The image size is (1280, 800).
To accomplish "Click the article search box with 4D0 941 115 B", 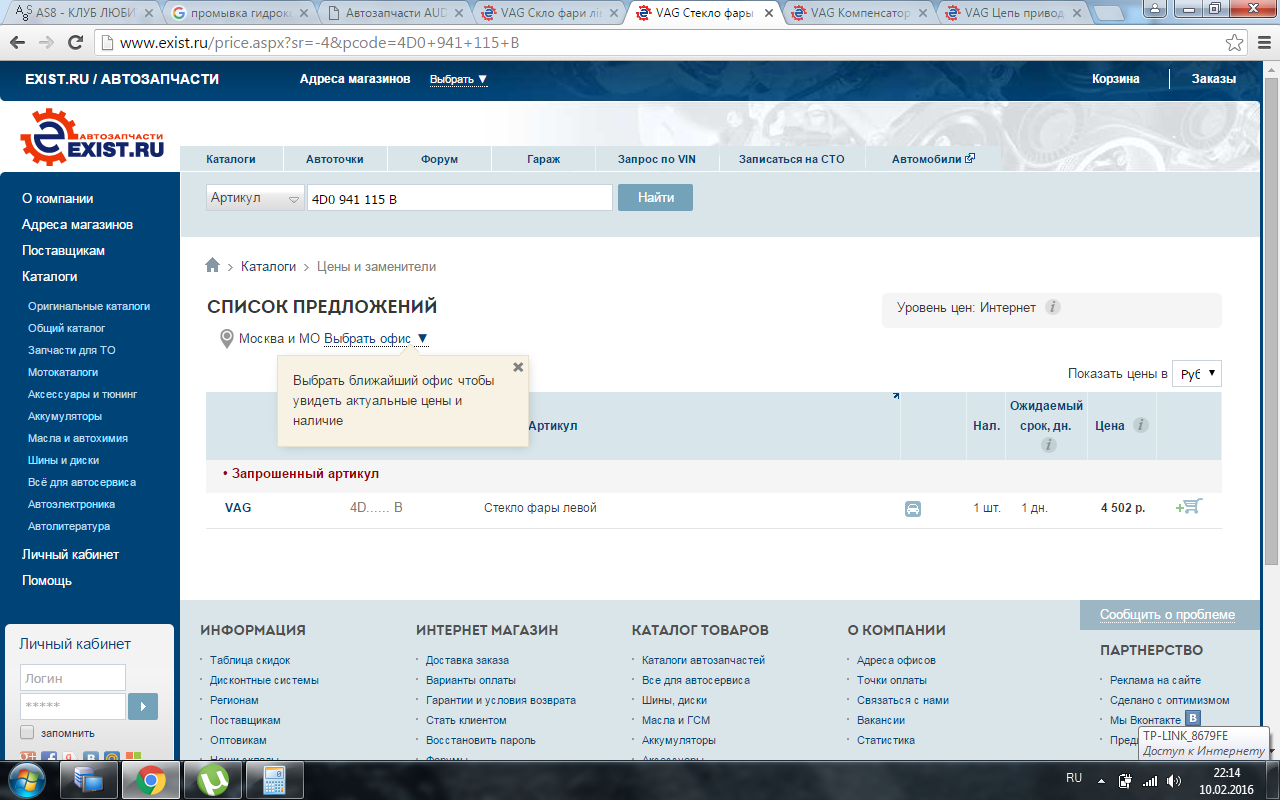I will coord(460,198).
